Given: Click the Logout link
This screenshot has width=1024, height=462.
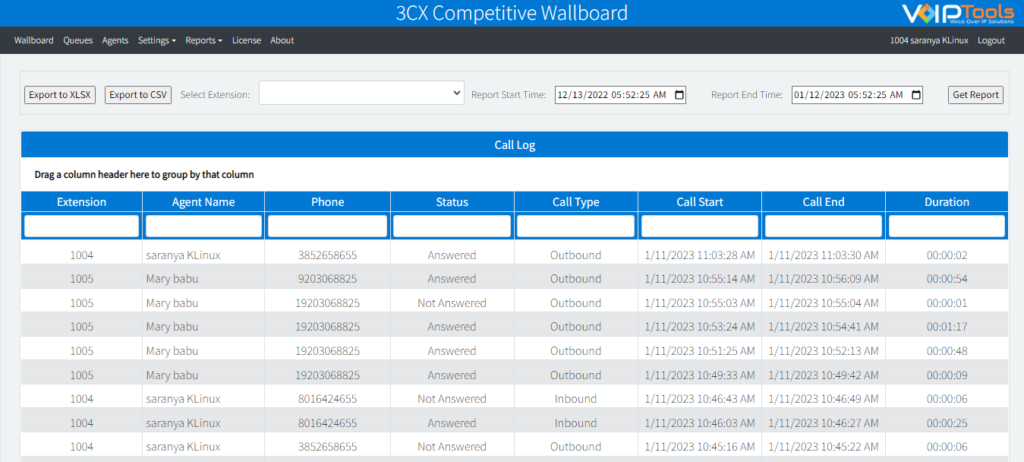Looking at the screenshot, I should pyautogui.click(x=991, y=41).
